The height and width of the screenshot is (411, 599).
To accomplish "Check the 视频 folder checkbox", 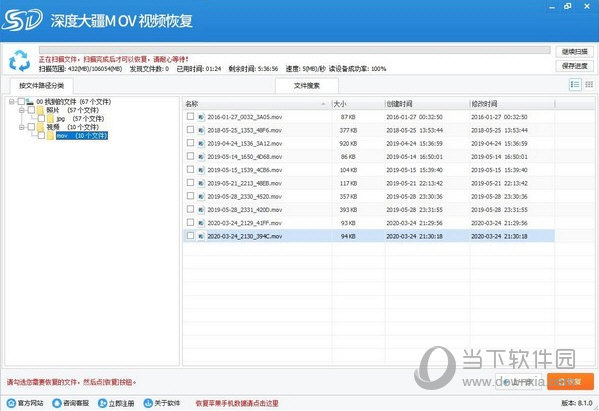I will (31, 126).
